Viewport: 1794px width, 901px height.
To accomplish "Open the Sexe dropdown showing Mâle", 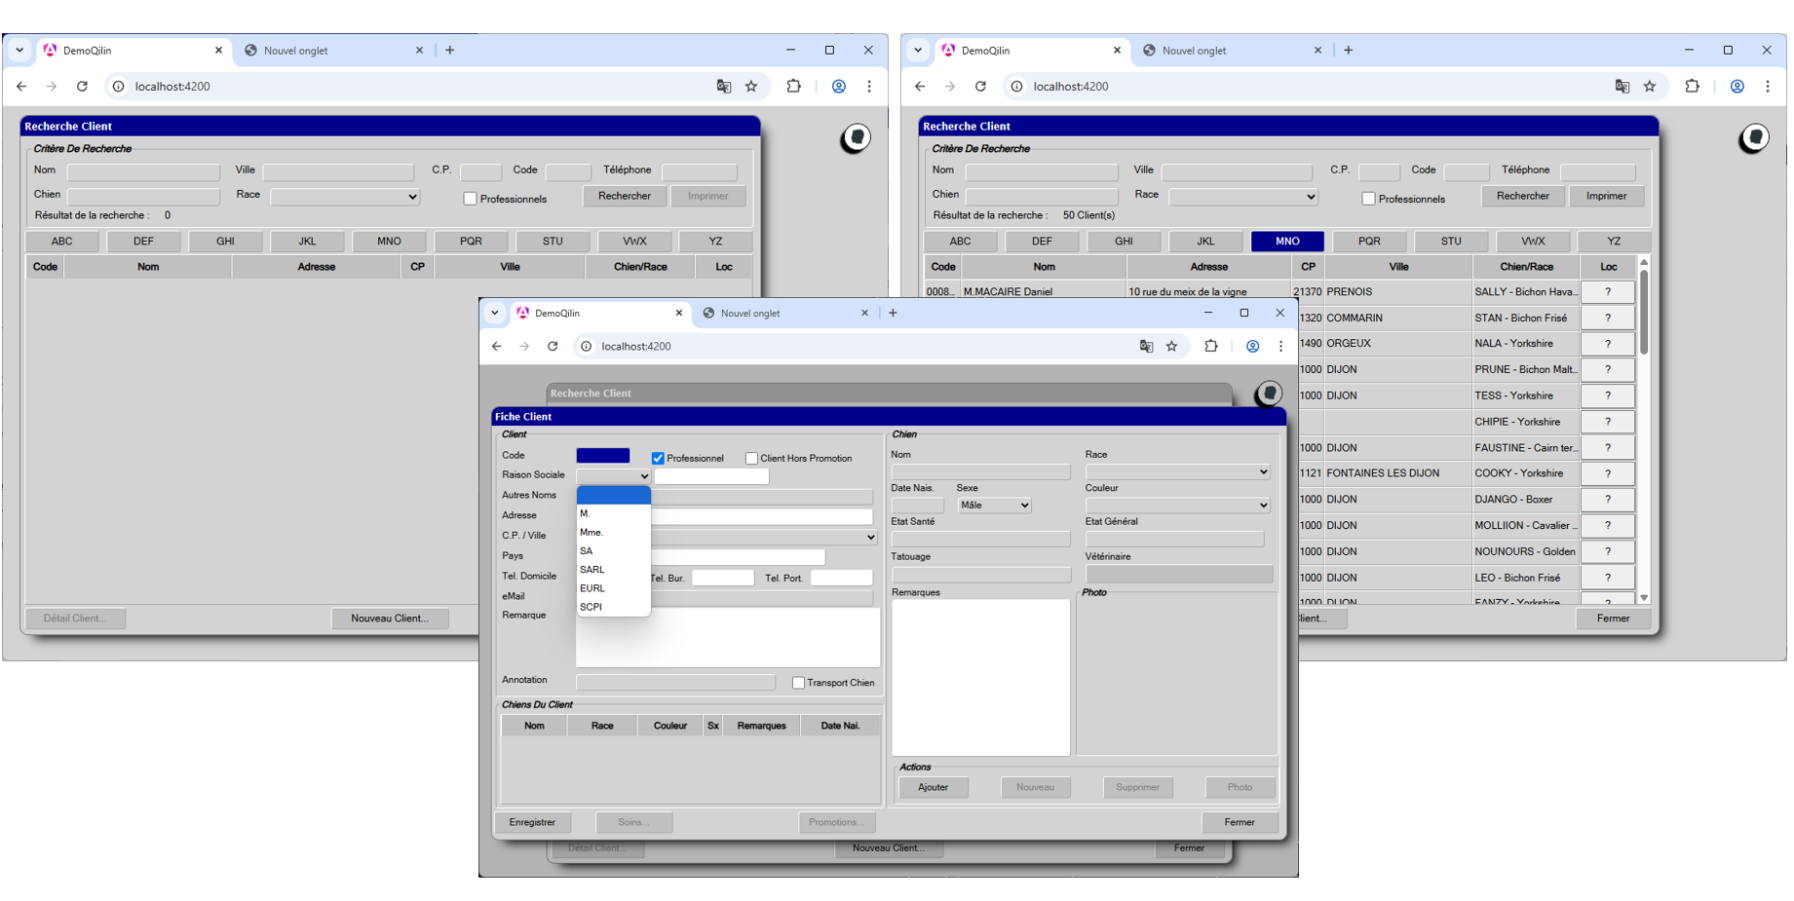I will click(x=993, y=505).
